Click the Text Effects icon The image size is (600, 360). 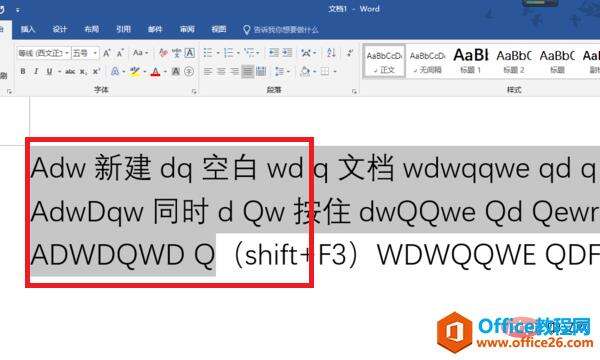[115, 71]
